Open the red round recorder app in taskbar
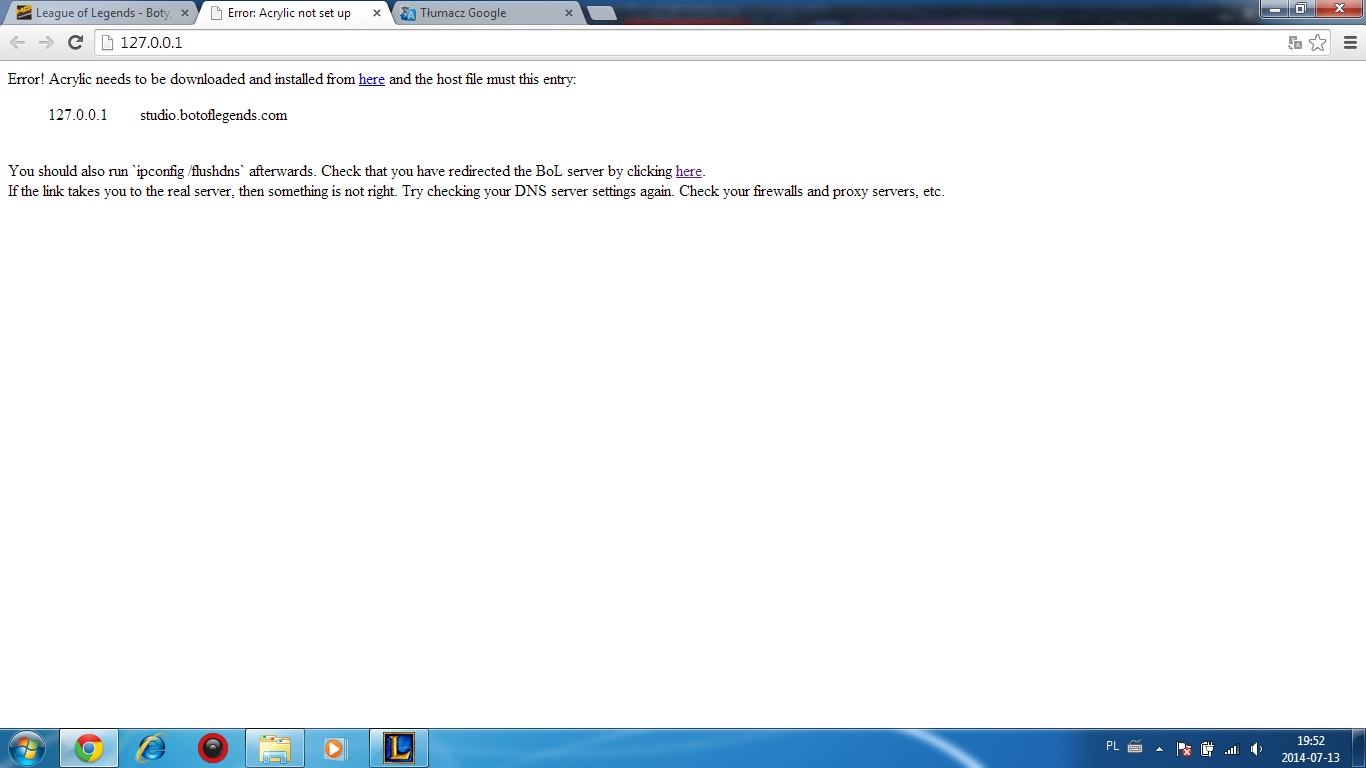 tap(213, 748)
